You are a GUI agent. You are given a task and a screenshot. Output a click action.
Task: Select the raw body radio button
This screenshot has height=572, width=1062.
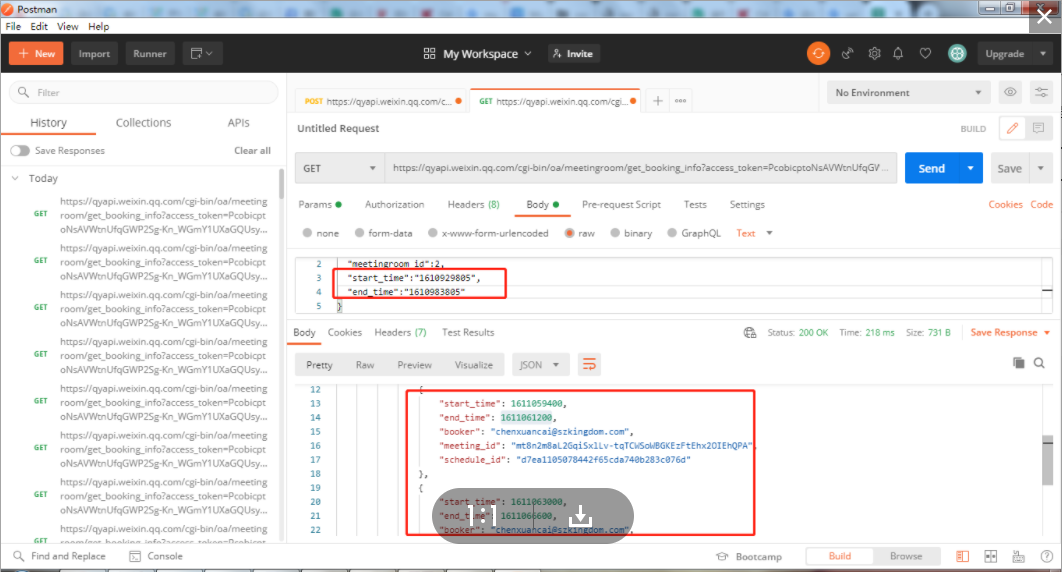(570, 233)
